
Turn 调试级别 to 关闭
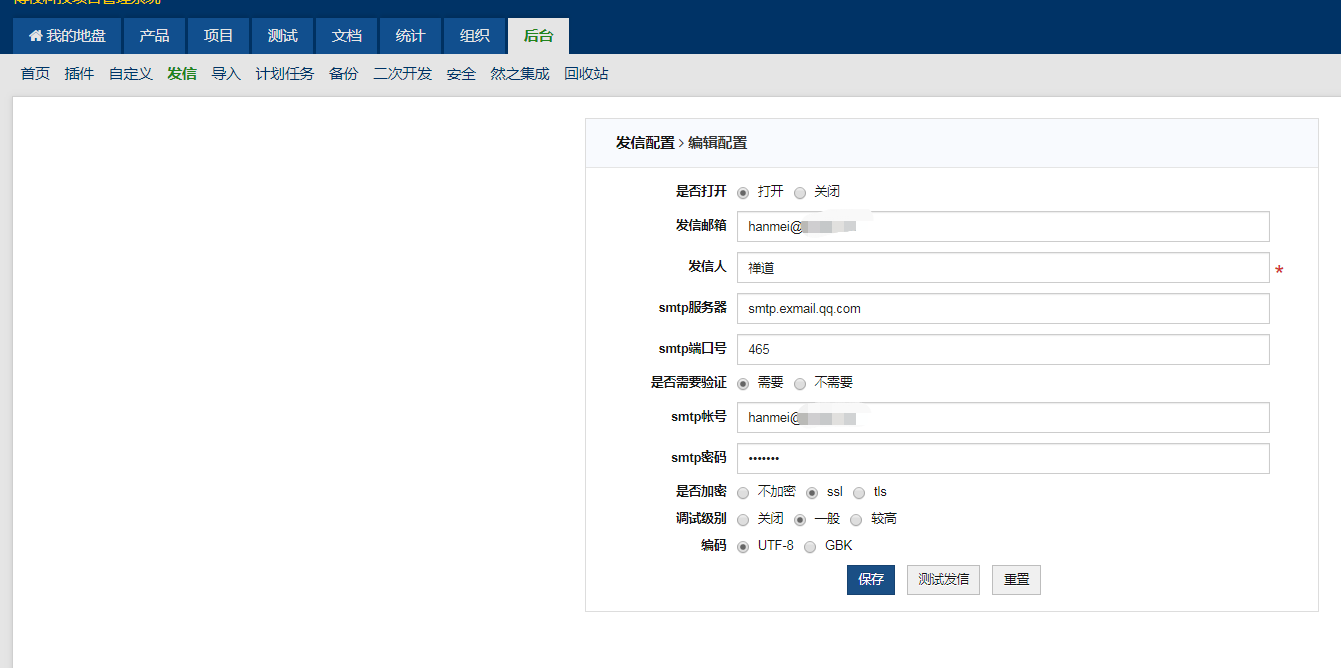(743, 520)
